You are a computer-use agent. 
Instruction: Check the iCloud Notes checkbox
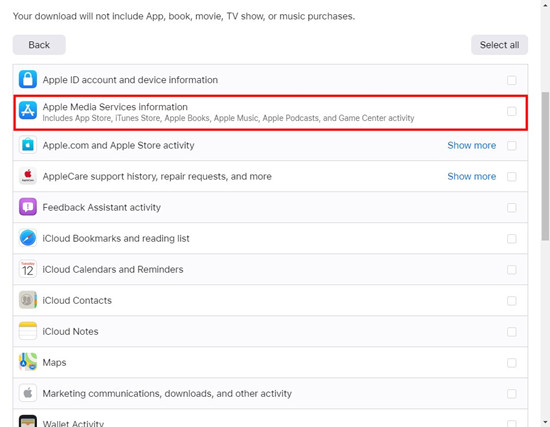(x=511, y=332)
